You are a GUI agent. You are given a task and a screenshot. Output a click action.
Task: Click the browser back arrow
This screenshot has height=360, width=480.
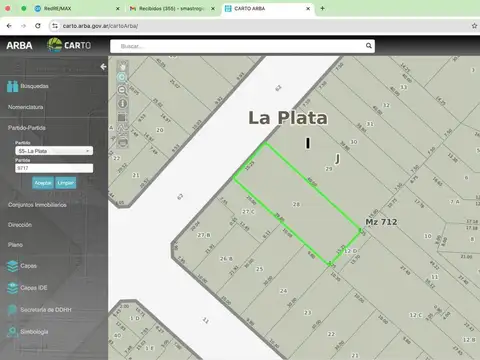coord(9,26)
